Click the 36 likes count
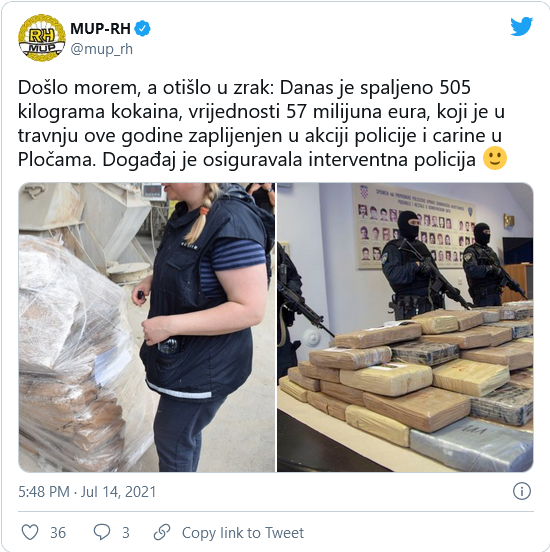The width and height of the screenshot is (550, 552). (58, 533)
